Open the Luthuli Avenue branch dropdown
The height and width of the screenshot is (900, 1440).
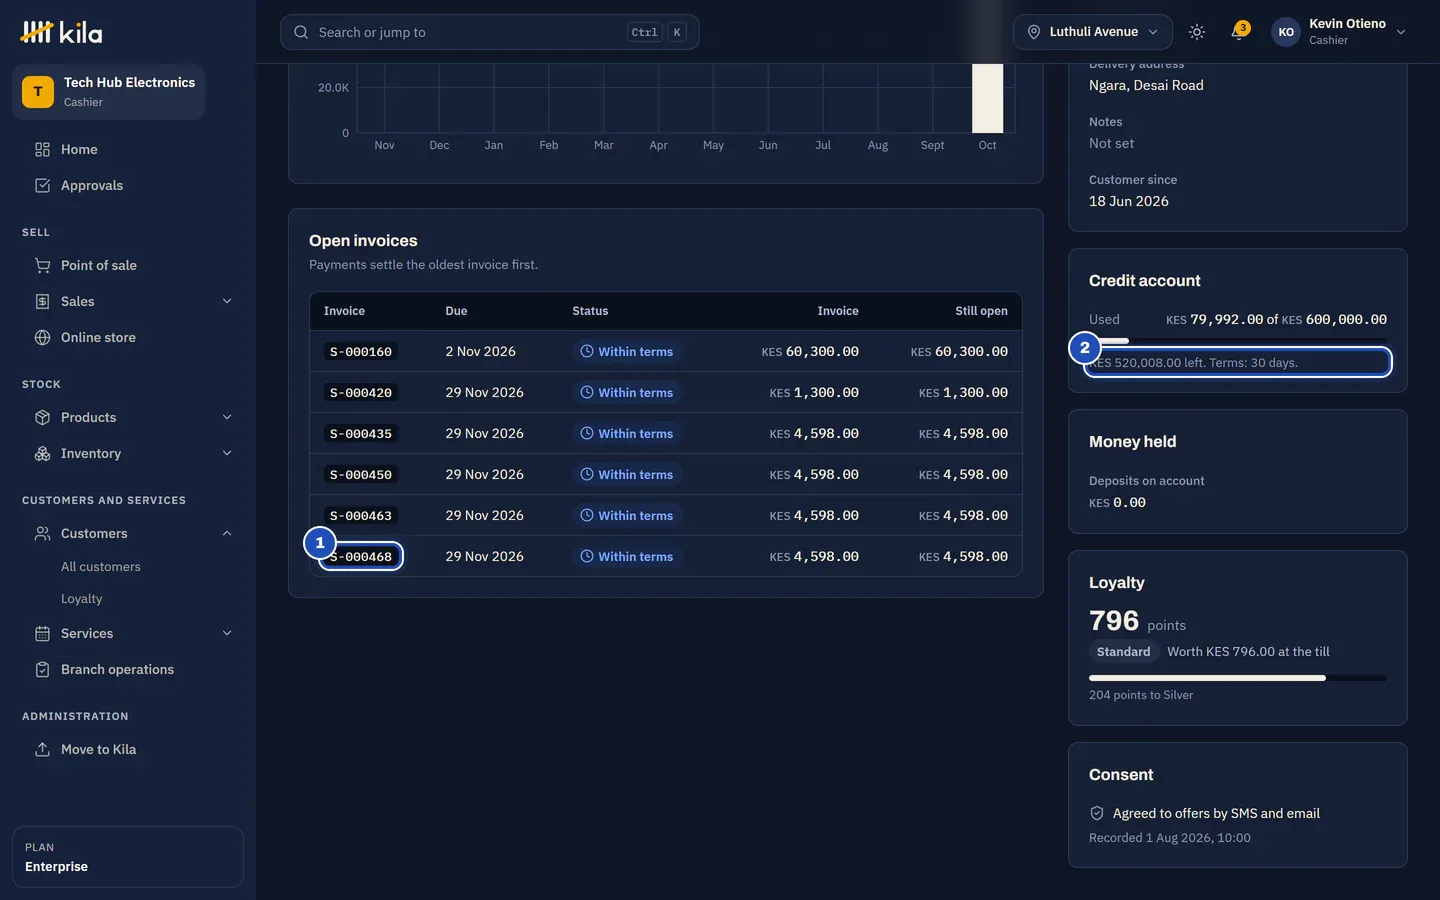pos(1093,32)
